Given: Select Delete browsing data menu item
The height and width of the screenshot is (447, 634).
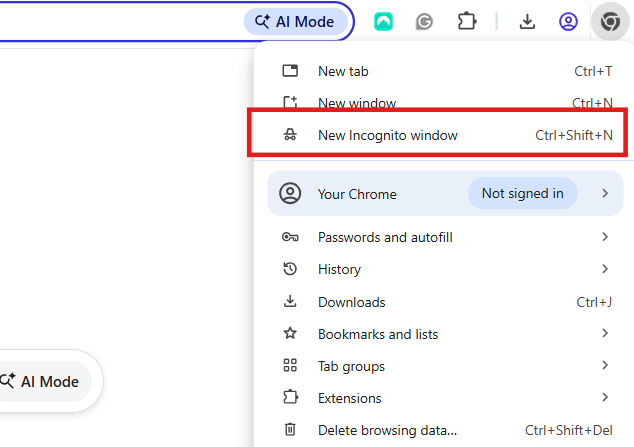Looking at the screenshot, I should point(444,430).
